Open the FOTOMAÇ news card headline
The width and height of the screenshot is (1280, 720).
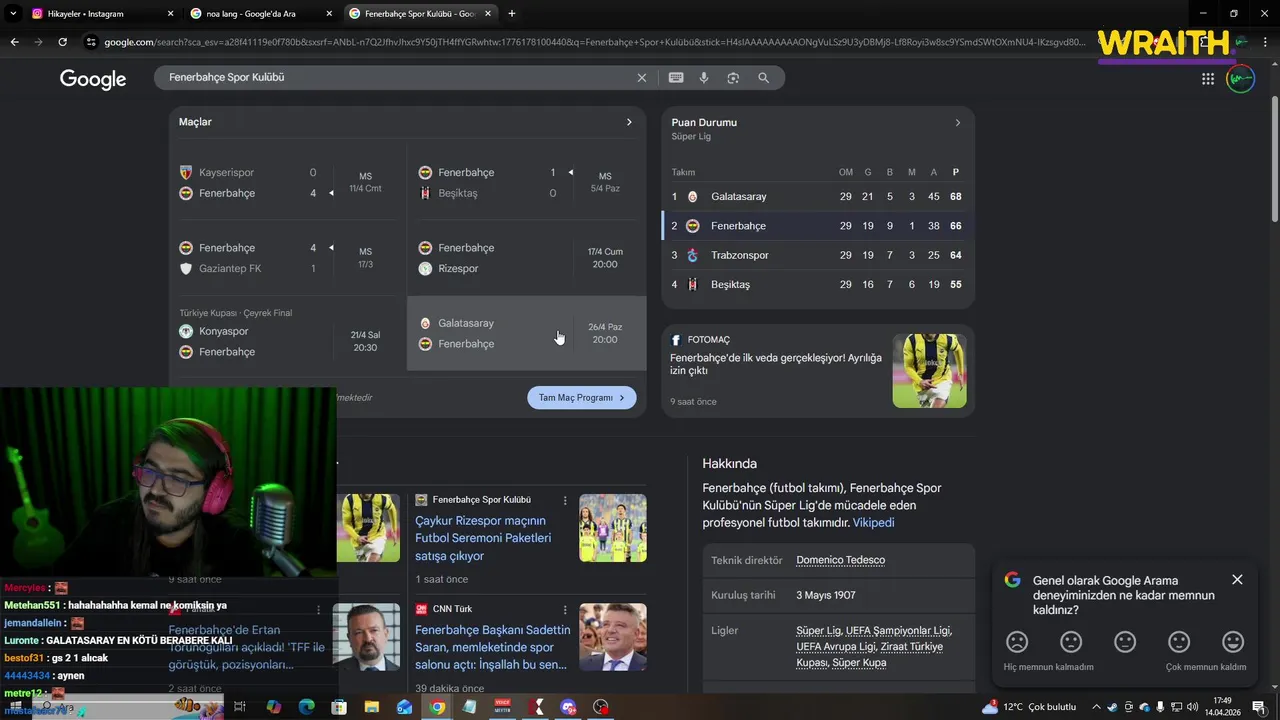point(776,364)
